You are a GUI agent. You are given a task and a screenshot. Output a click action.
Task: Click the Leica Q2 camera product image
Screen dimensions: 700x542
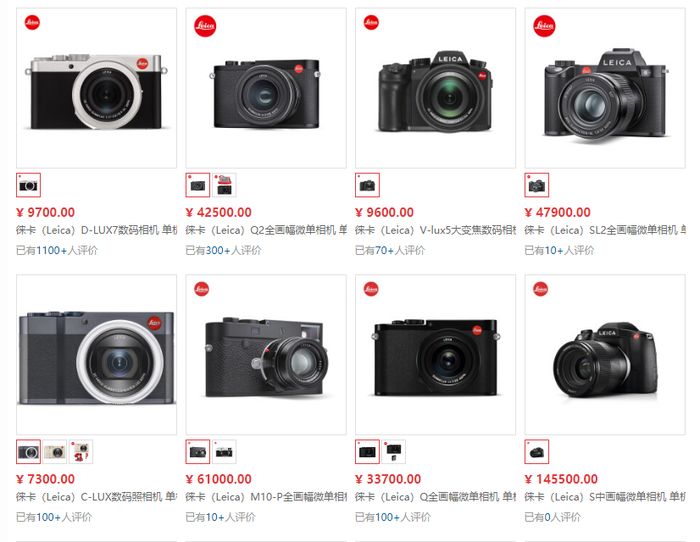point(266,88)
